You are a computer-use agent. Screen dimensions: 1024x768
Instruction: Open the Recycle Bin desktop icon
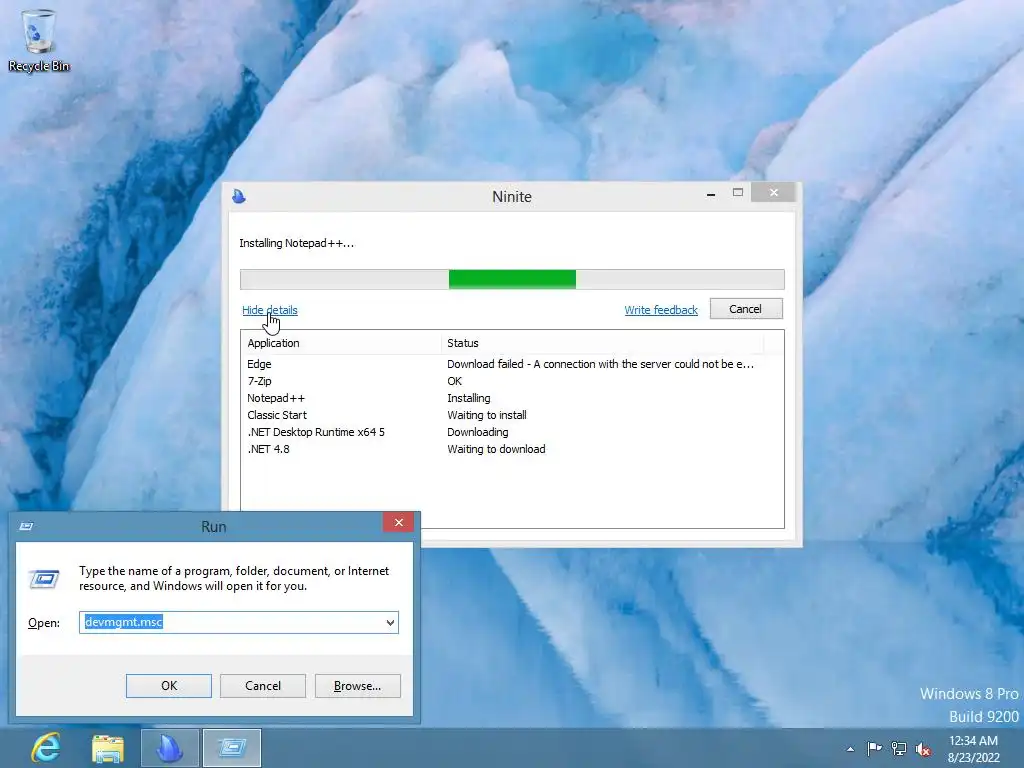(x=39, y=40)
